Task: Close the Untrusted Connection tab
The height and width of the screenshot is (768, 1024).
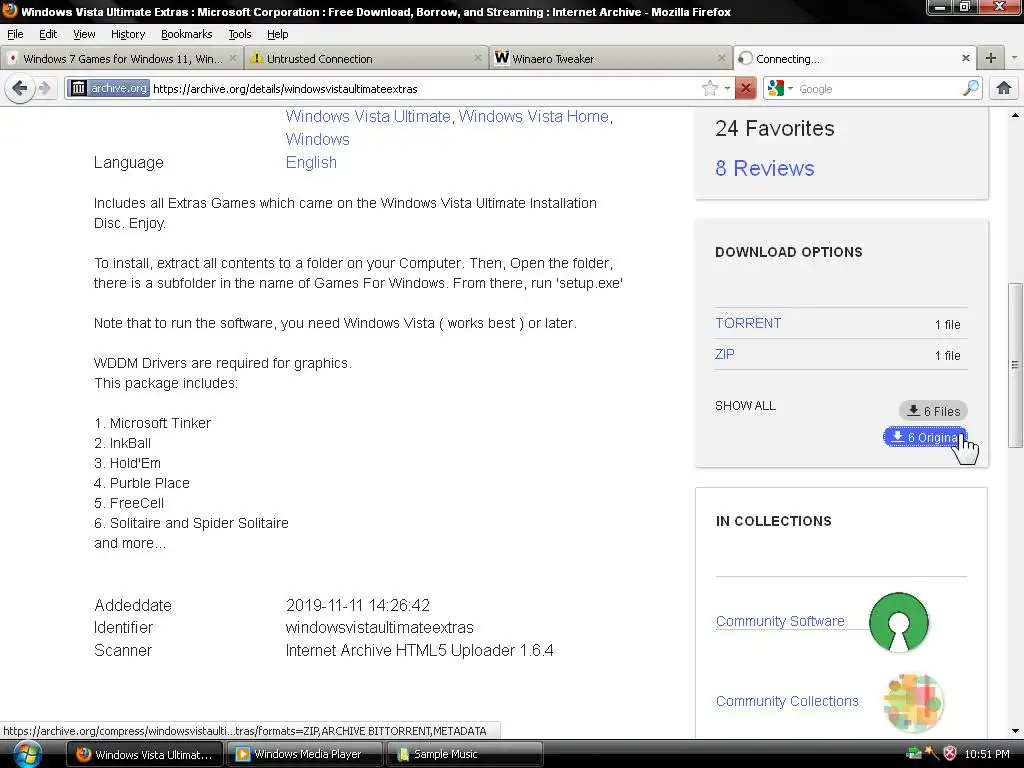Action: (x=477, y=58)
